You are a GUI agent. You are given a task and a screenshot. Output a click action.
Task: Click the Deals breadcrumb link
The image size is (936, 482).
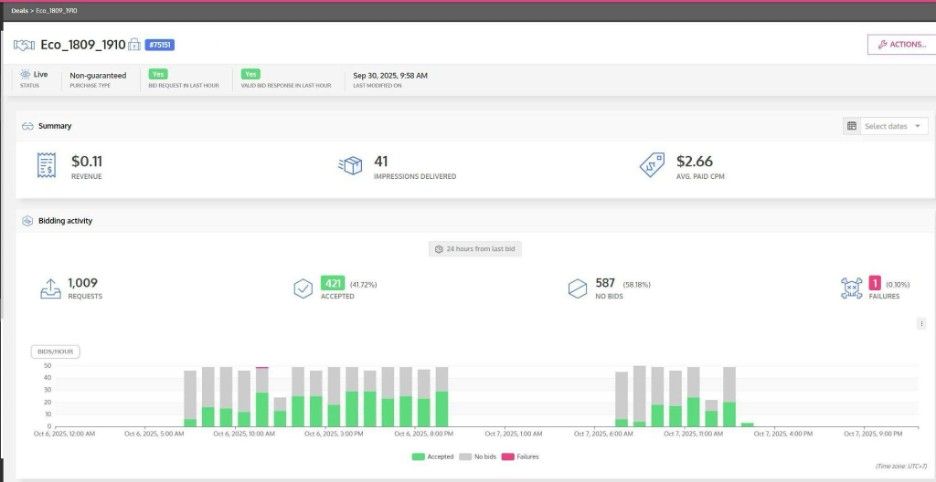tap(19, 11)
